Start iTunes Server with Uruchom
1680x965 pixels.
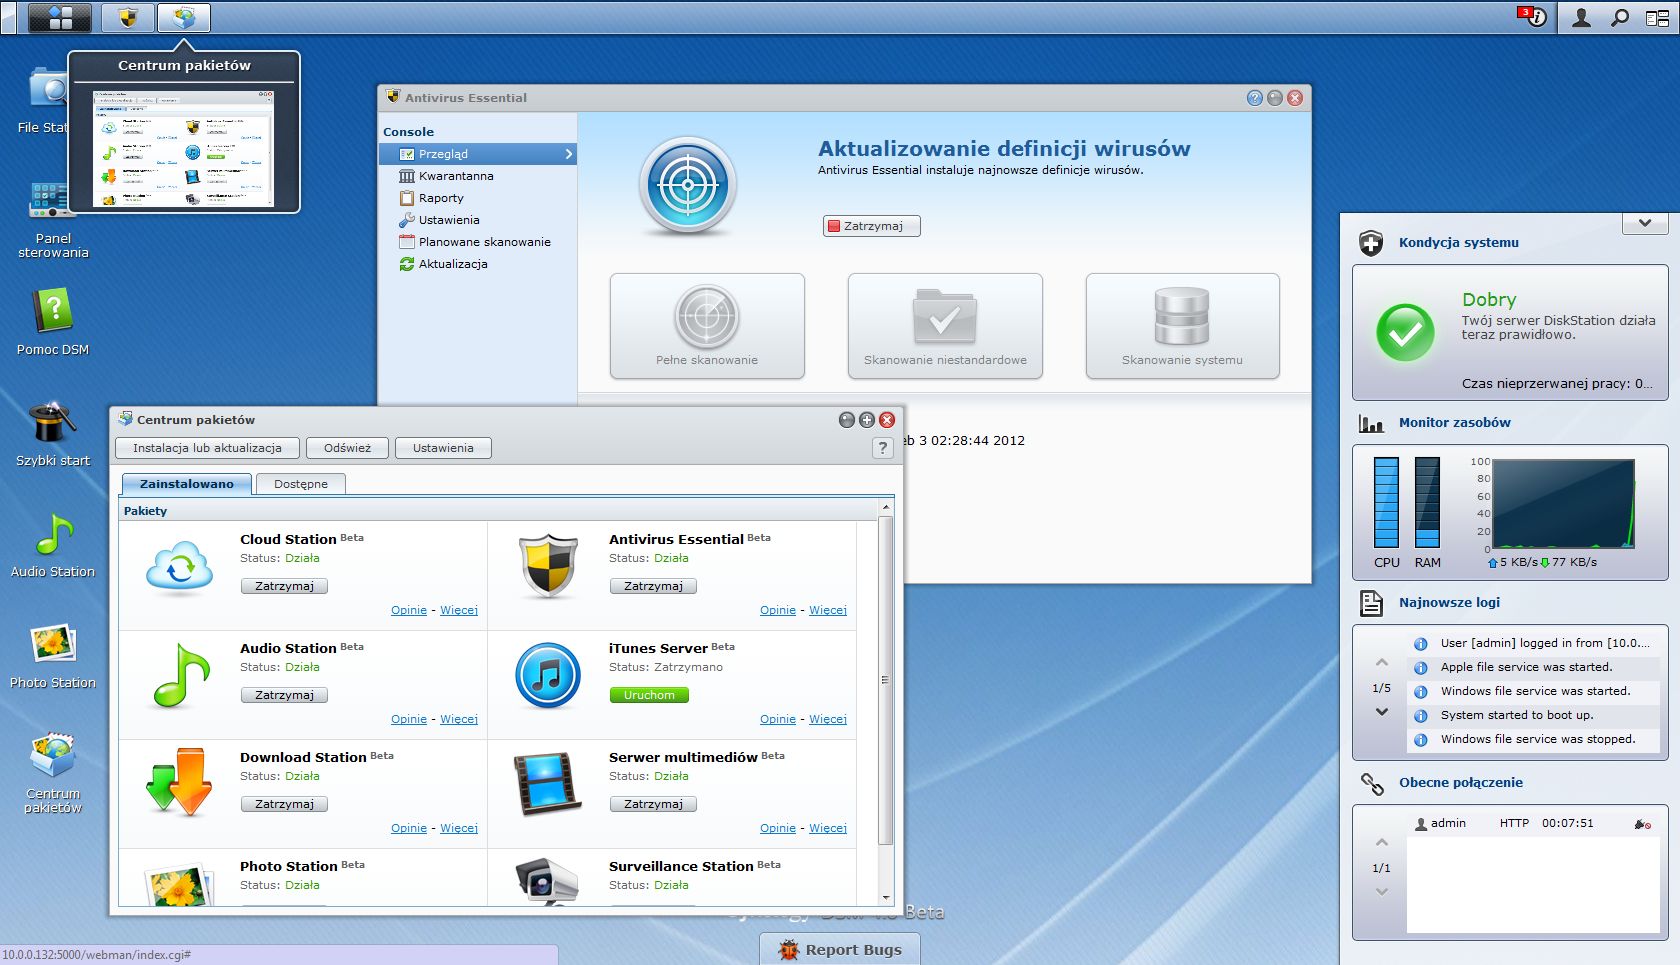[649, 695]
